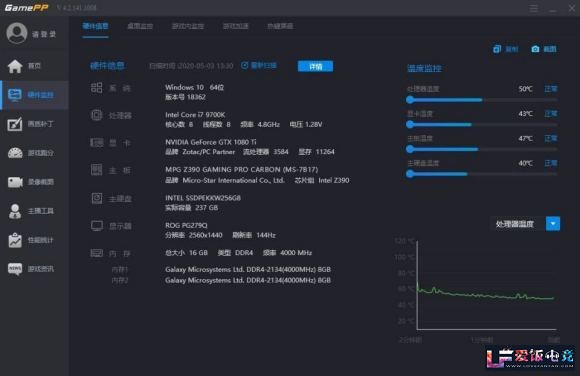
Task: Click second Galaxy Microsystems DDR4-2134 memory row
Action: coord(248,280)
